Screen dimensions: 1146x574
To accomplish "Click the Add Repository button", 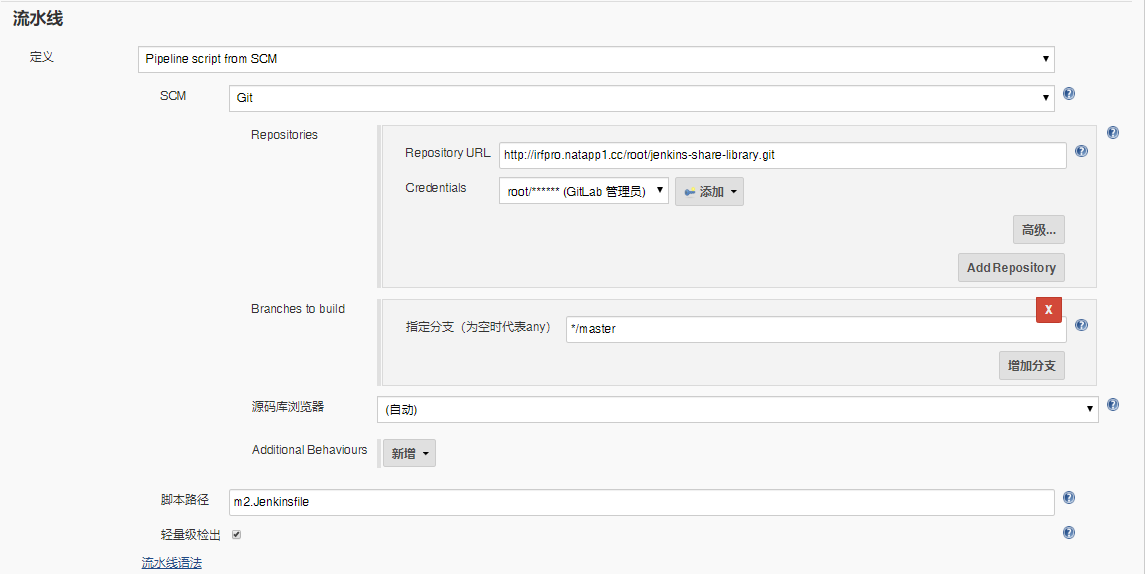I will [x=1011, y=268].
